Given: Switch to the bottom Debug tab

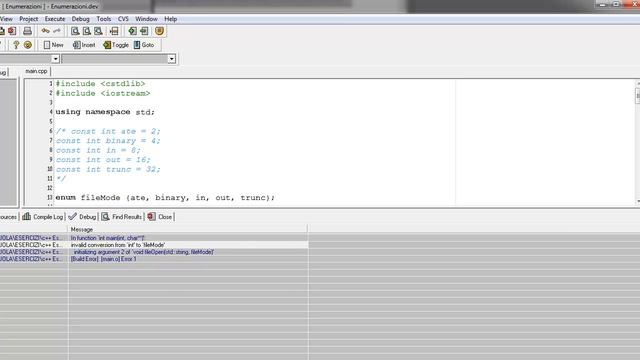Looking at the screenshot, I should click(82, 217).
